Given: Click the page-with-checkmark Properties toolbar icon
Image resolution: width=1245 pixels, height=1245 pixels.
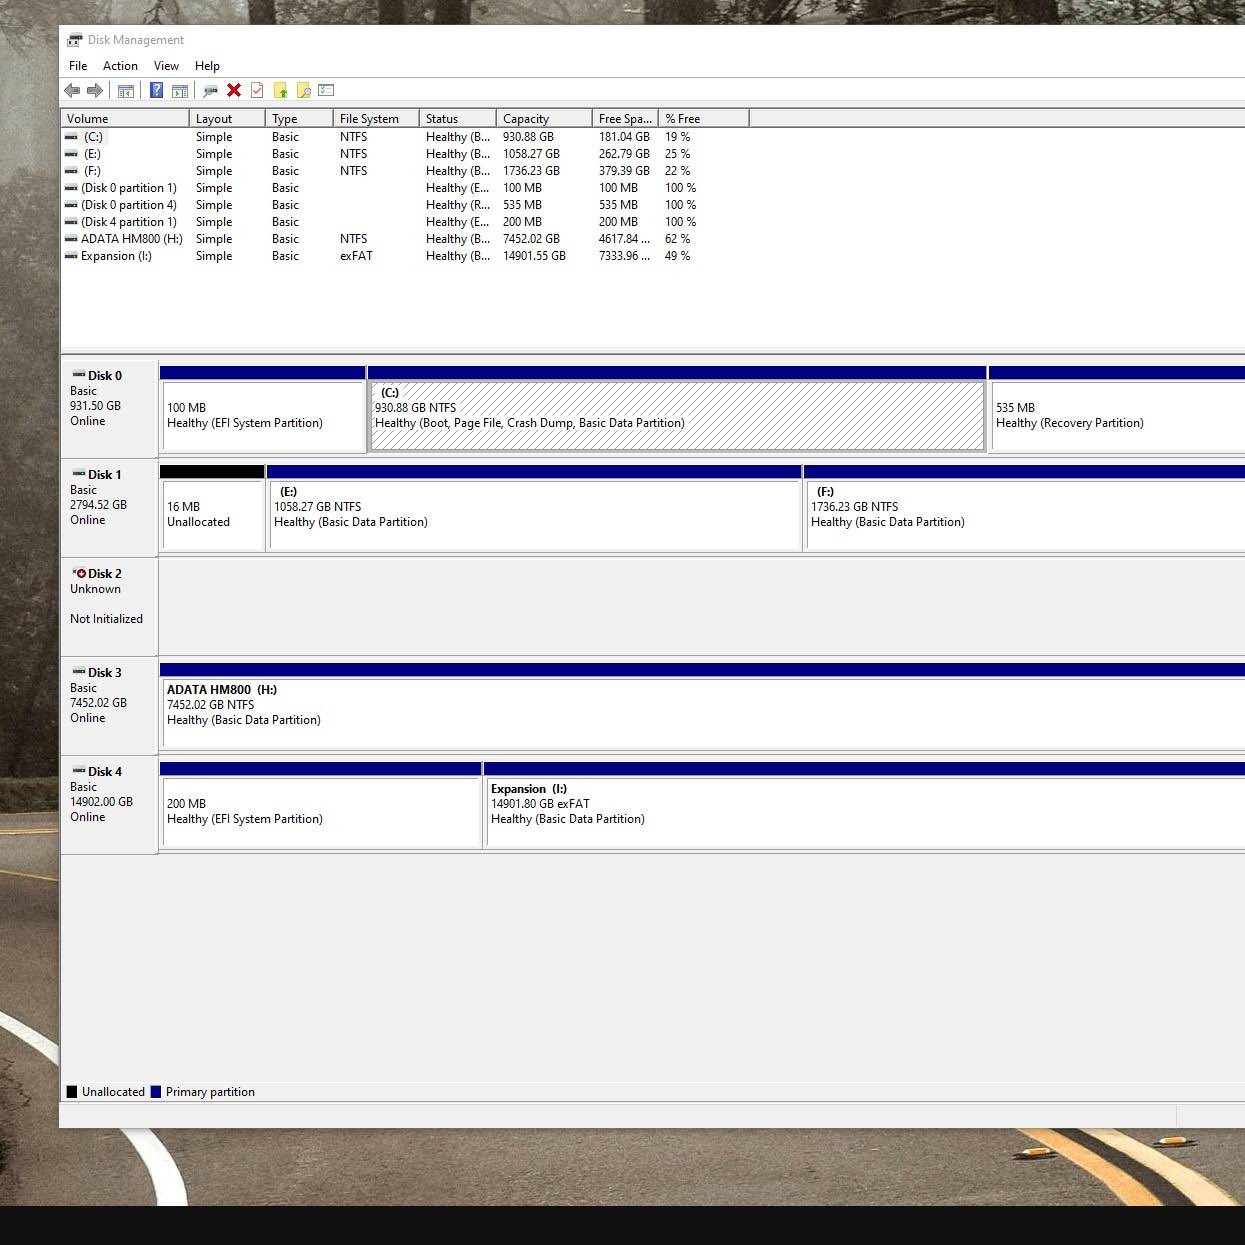Looking at the screenshot, I should 257,91.
